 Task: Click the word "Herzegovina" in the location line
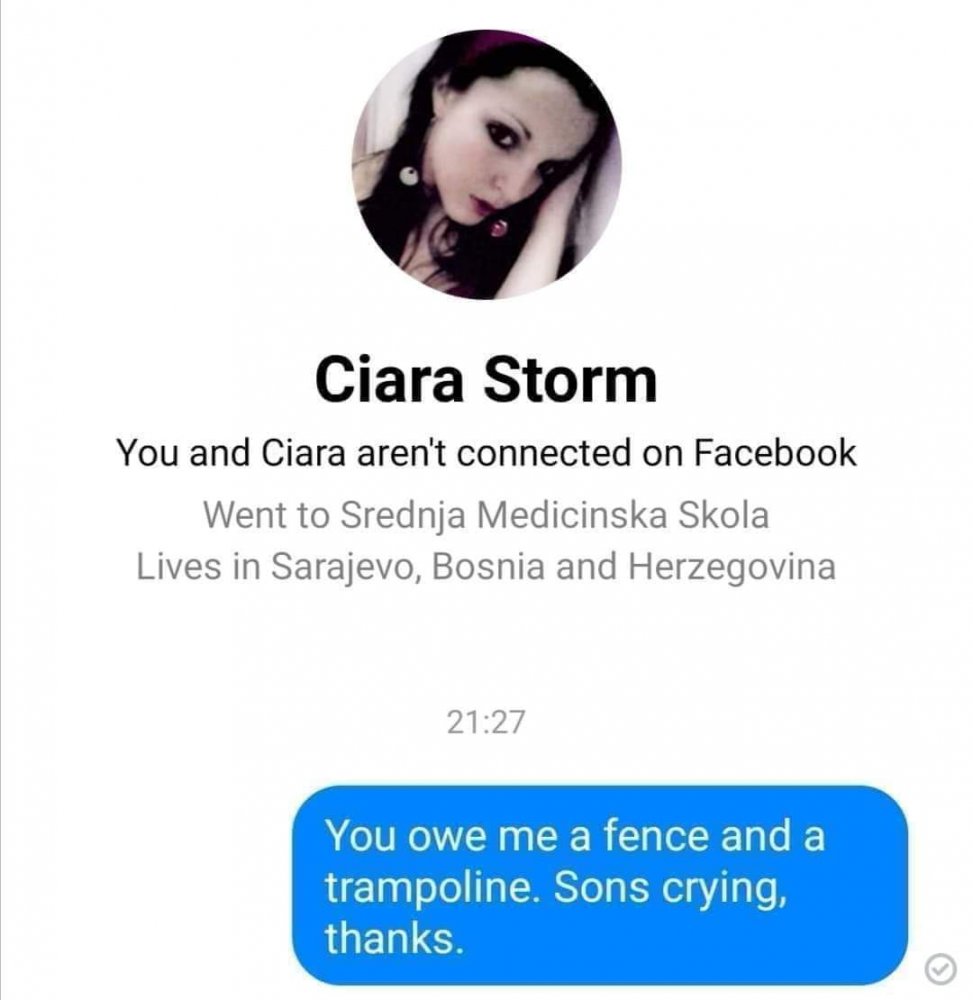pos(732,567)
